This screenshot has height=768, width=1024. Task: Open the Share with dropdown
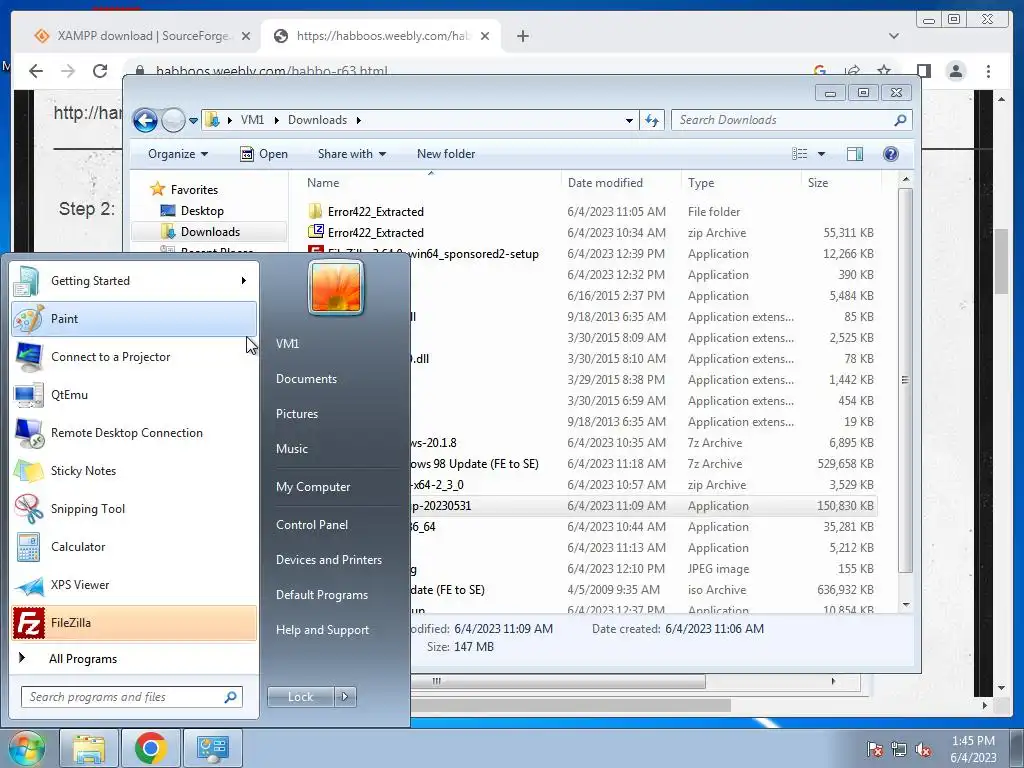point(352,154)
